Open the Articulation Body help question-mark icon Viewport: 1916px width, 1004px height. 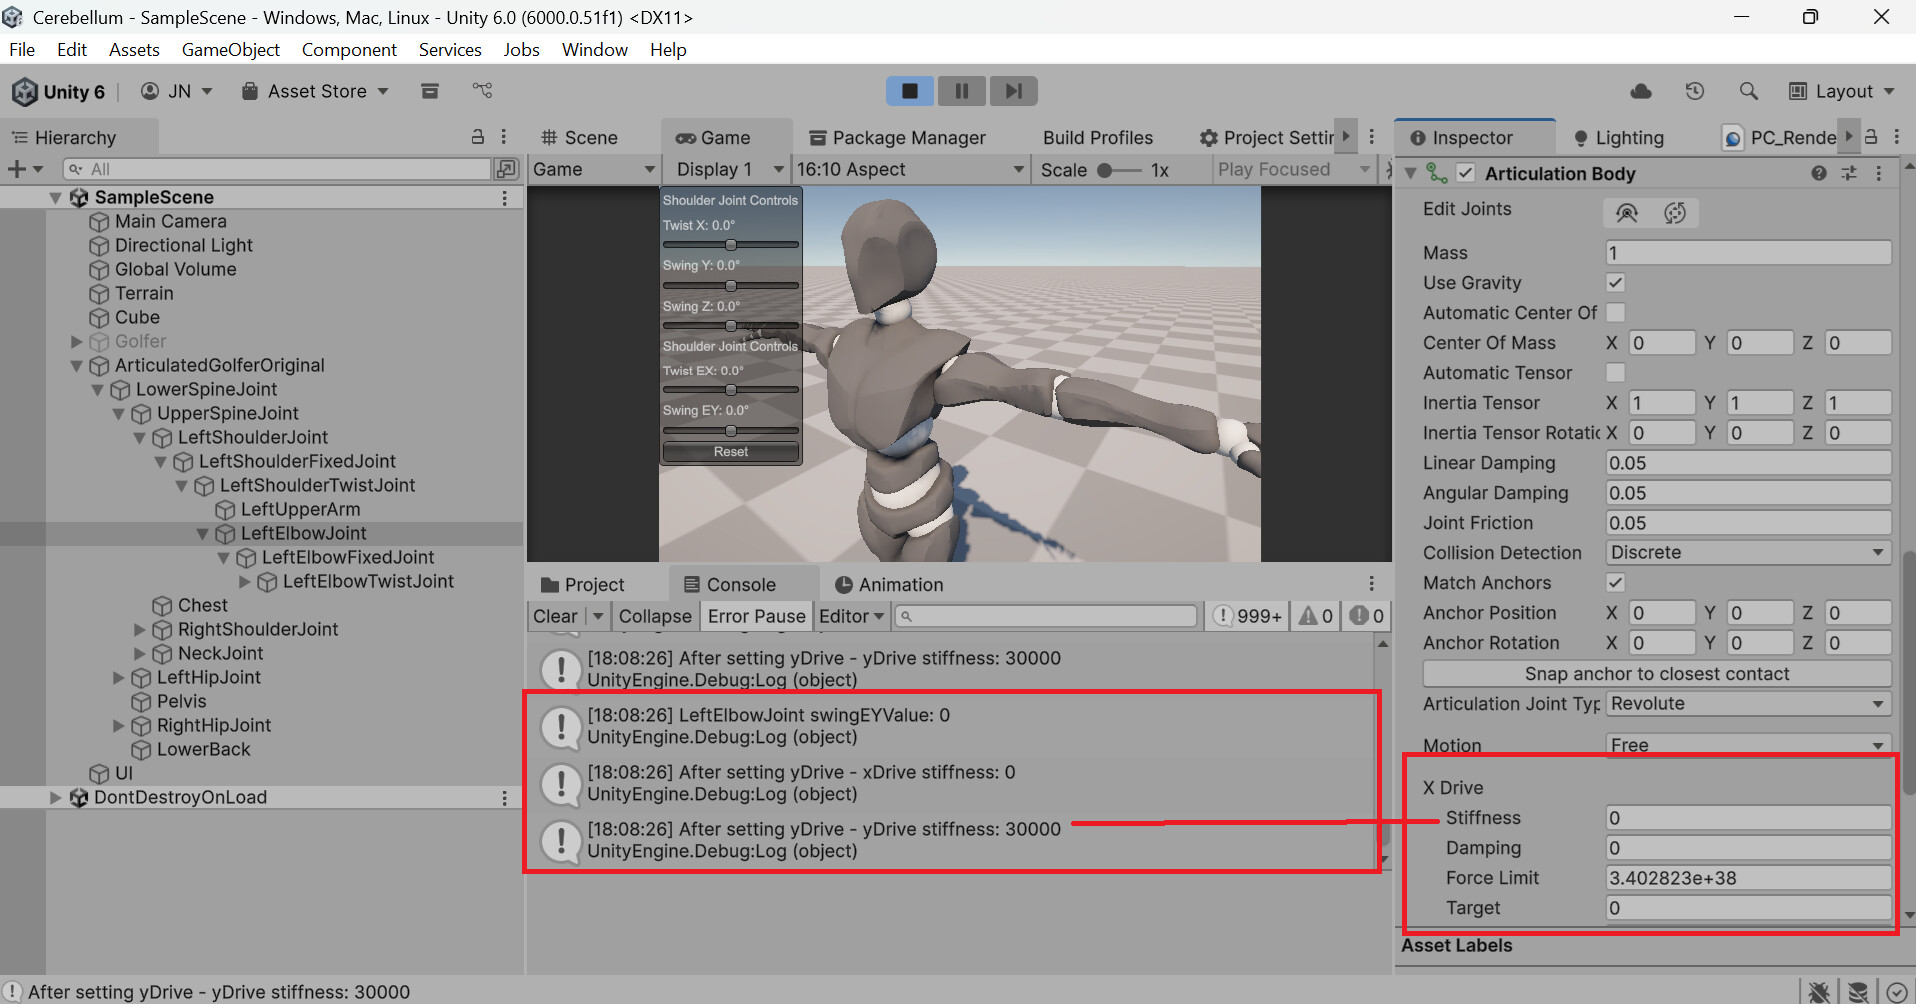[1817, 172]
